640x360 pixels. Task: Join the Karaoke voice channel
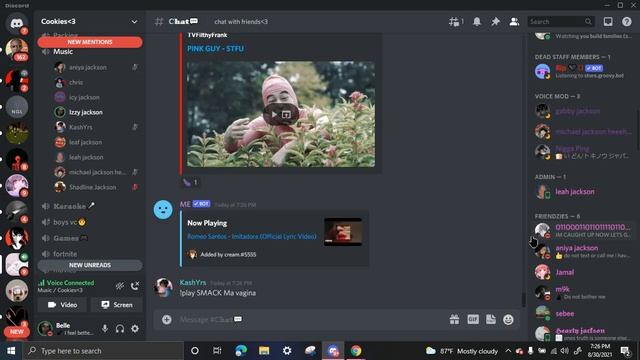[69, 206]
